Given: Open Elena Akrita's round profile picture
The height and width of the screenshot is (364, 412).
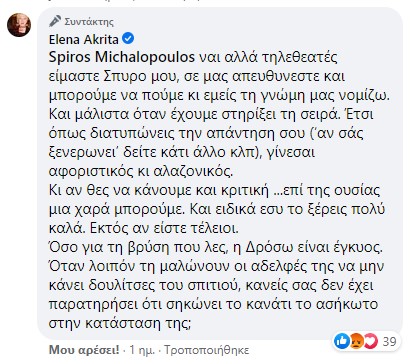Looking at the screenshot, I should pyautogui.click(x=19, y=25).
